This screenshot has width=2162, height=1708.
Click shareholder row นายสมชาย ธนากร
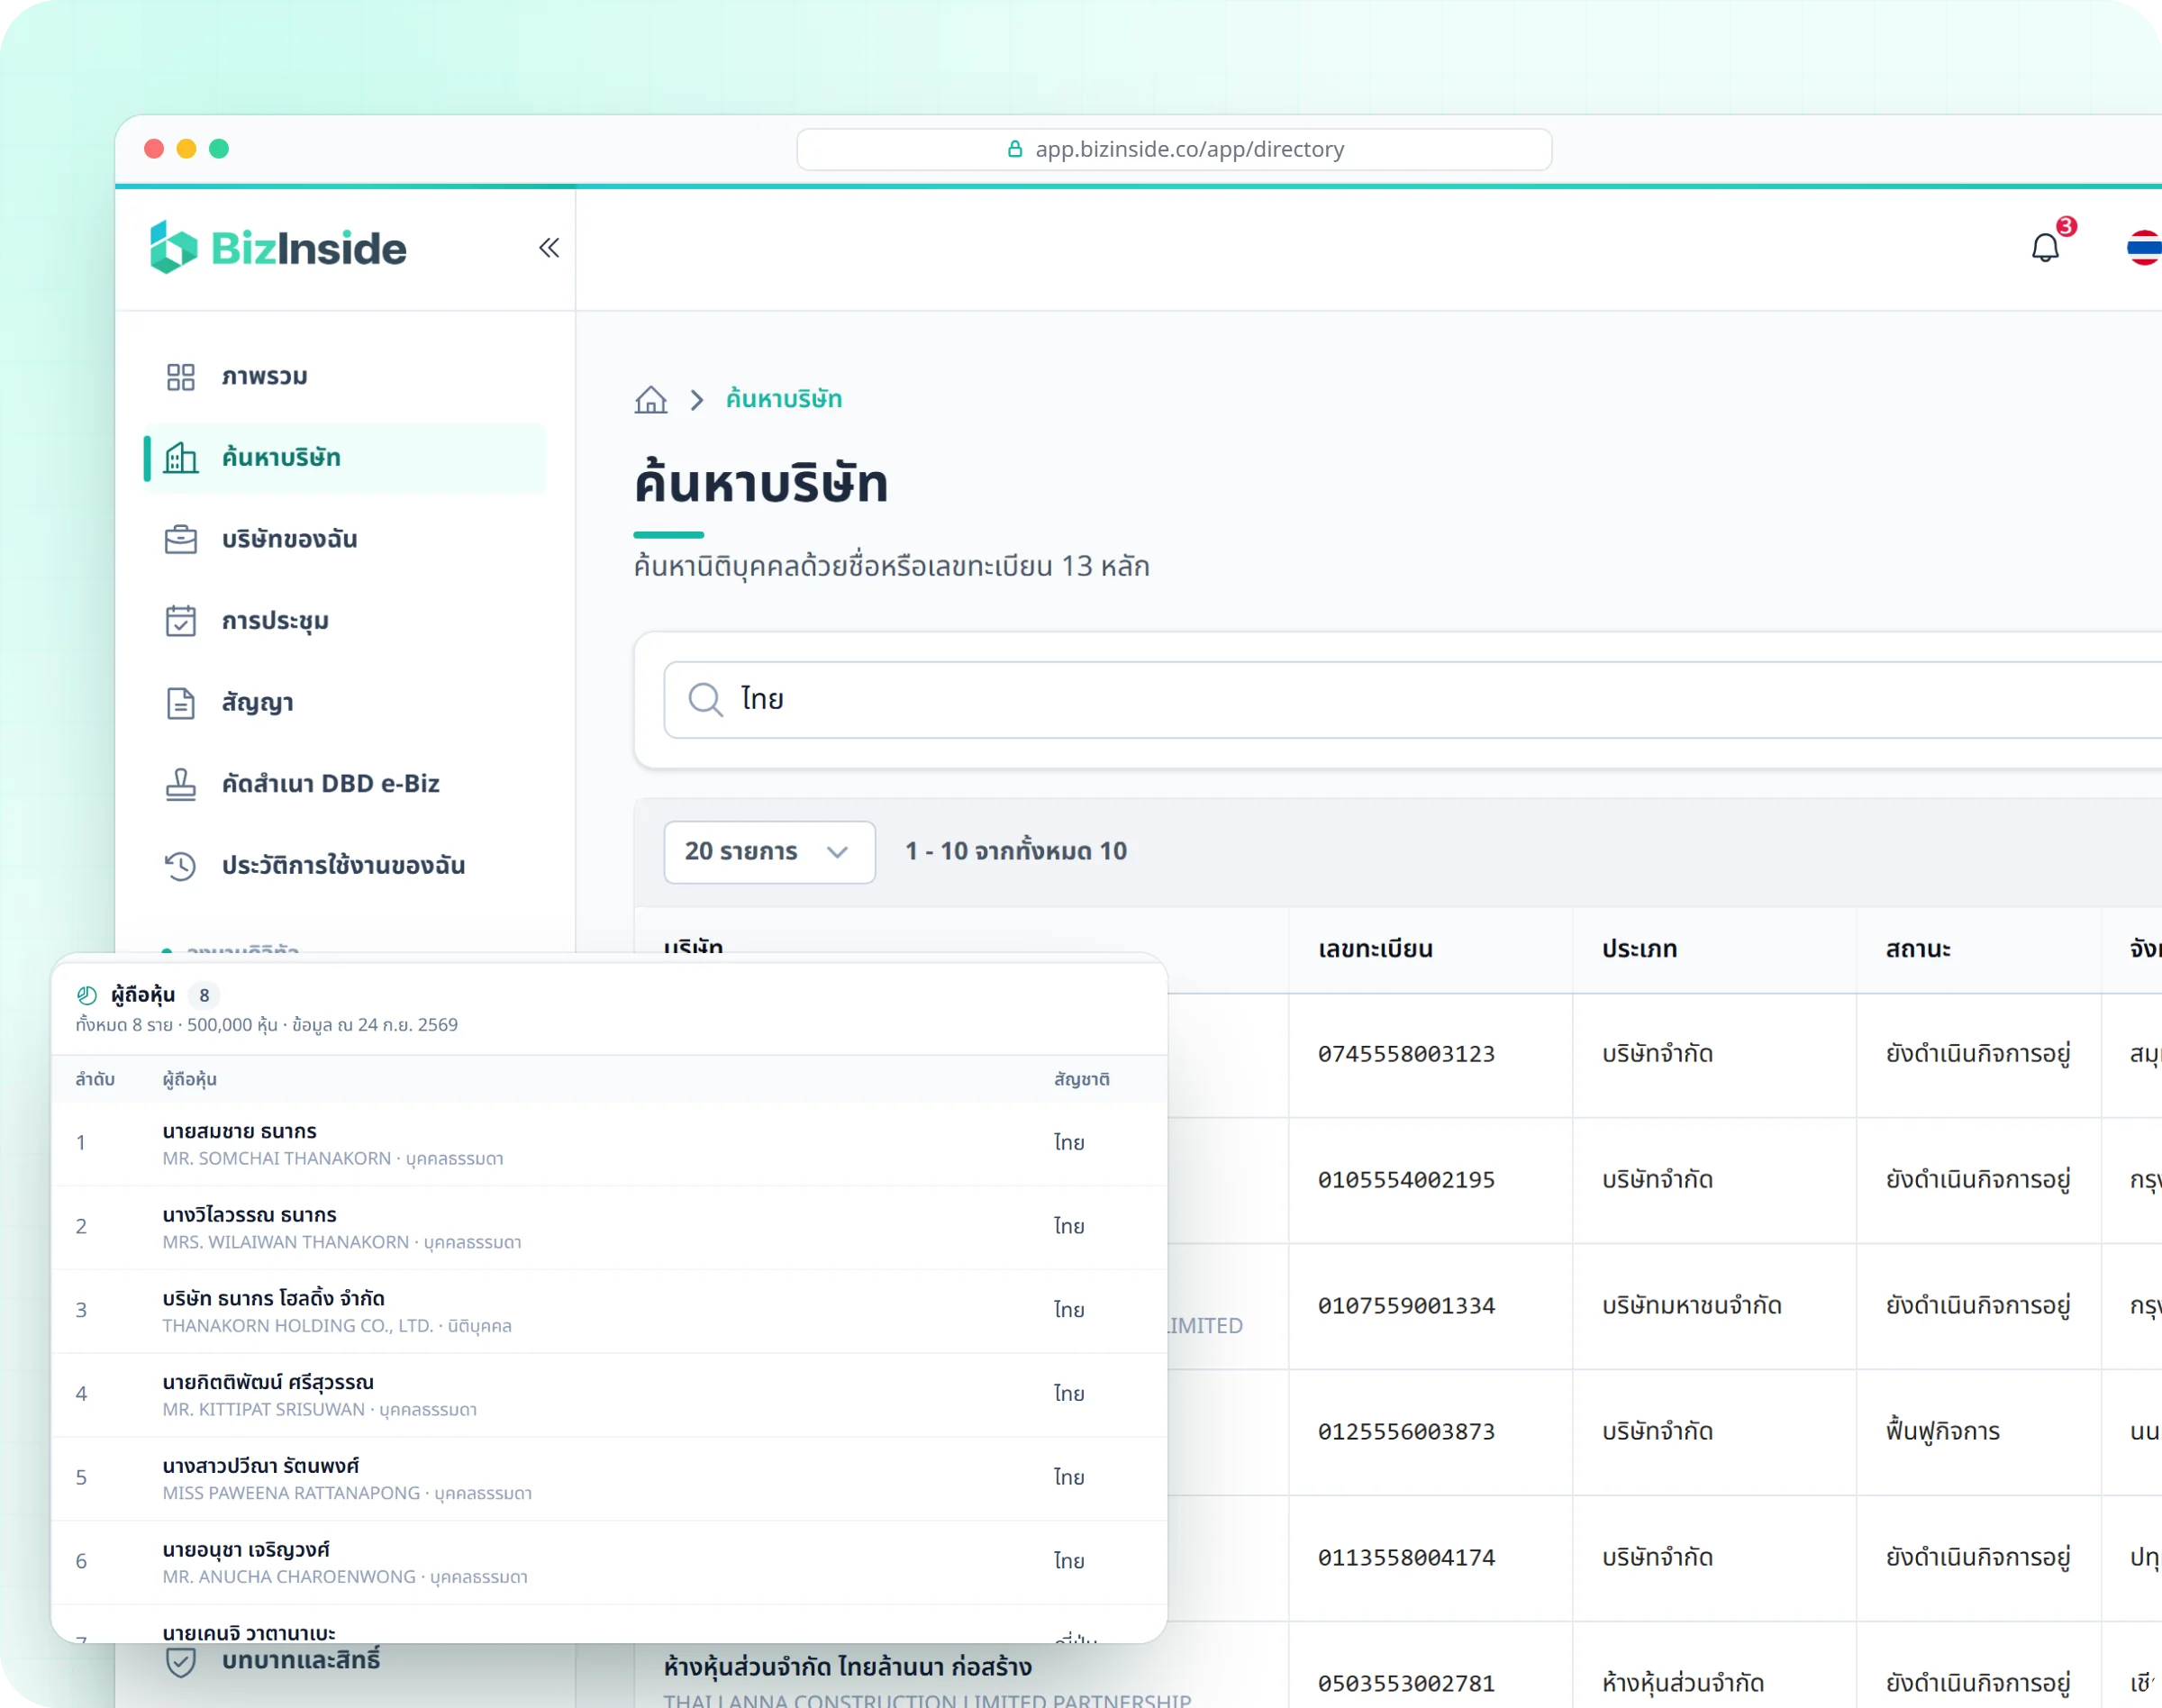coord(609,1144)
